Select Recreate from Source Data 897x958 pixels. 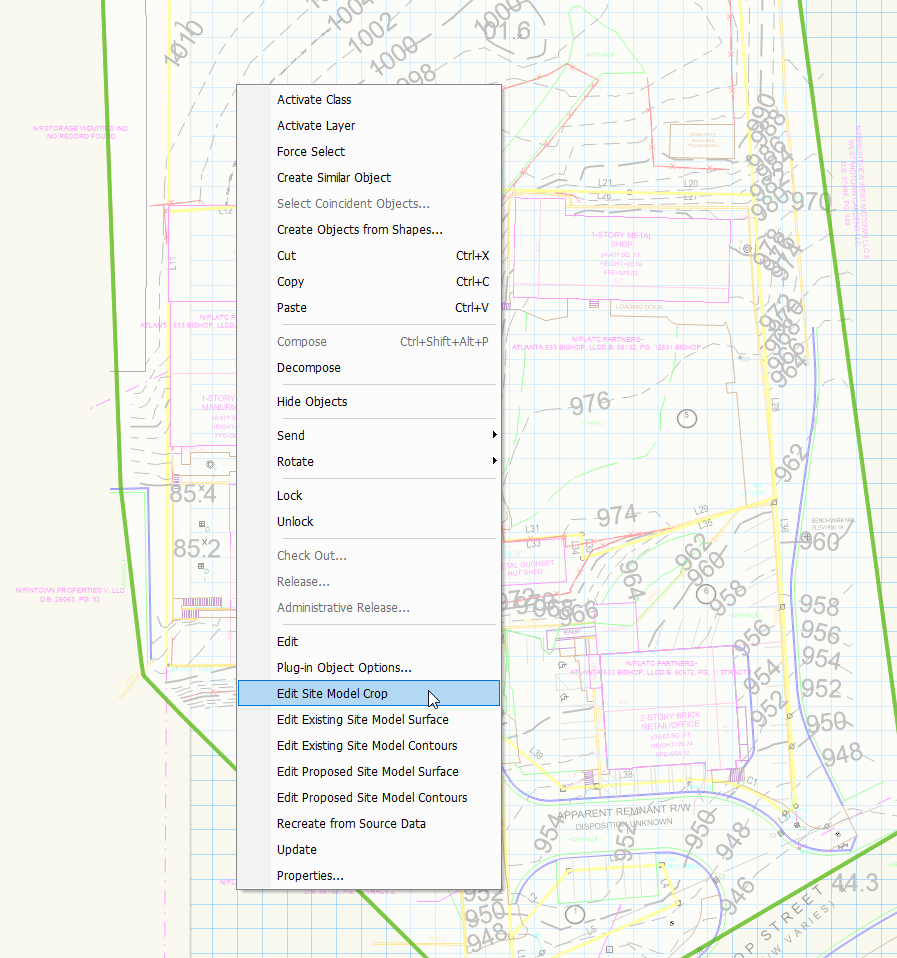(x=351, y=824)
